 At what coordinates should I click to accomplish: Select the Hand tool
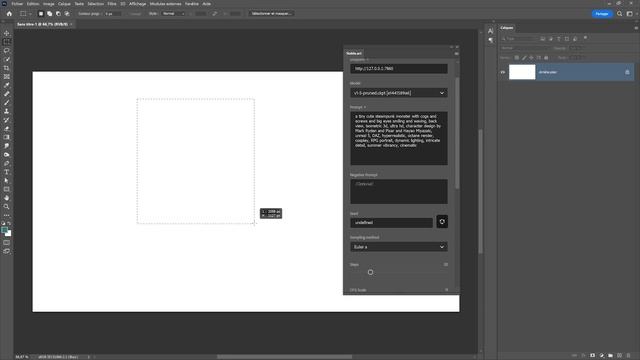(x=7, y=198)
